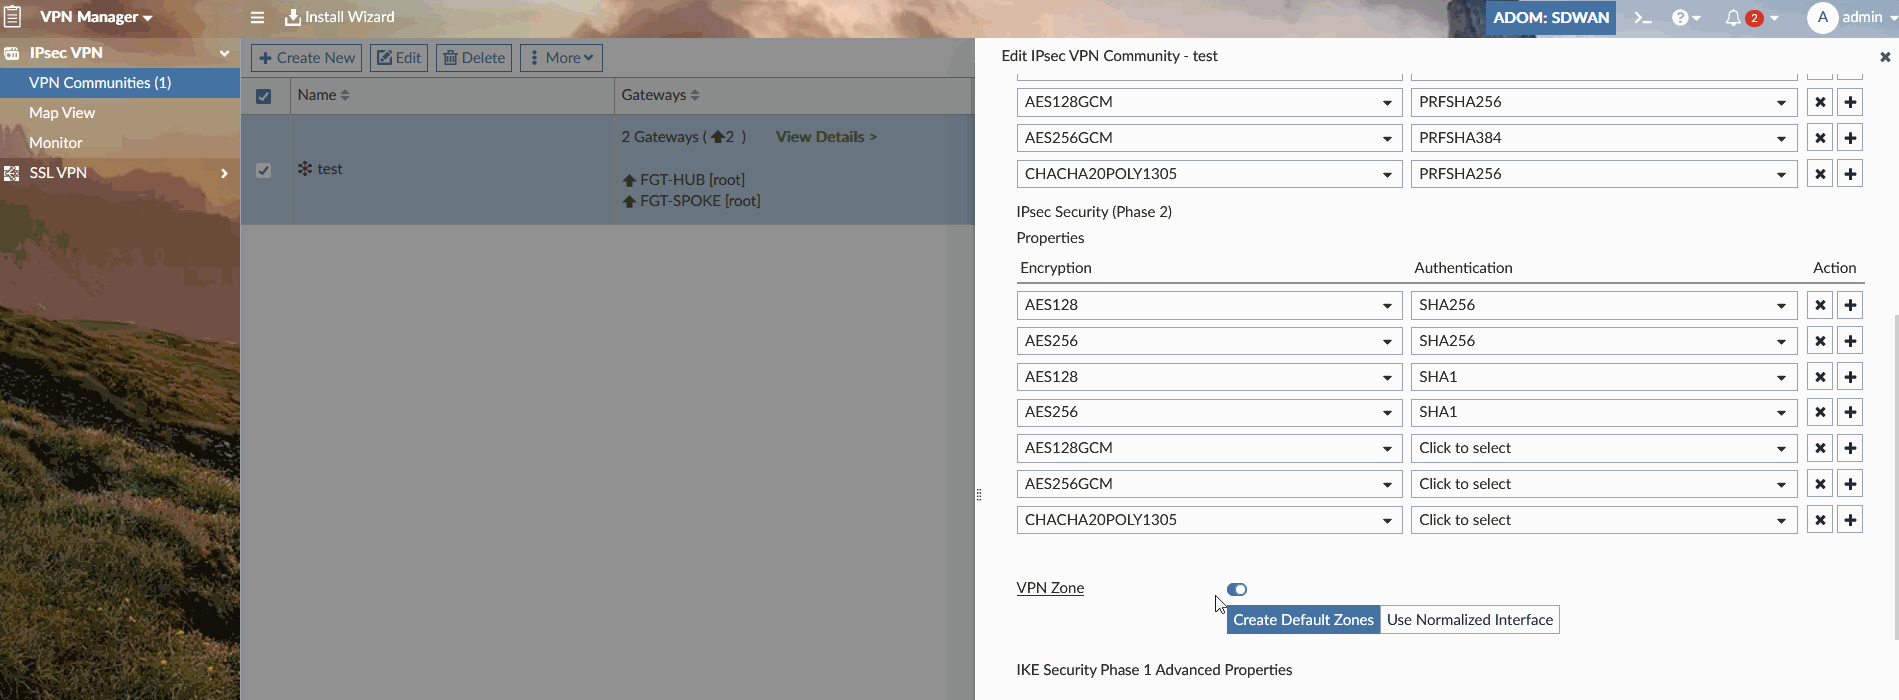Open the help question mark menu
Screen dimensions: 1899x700
click(x=1686, y=17)
